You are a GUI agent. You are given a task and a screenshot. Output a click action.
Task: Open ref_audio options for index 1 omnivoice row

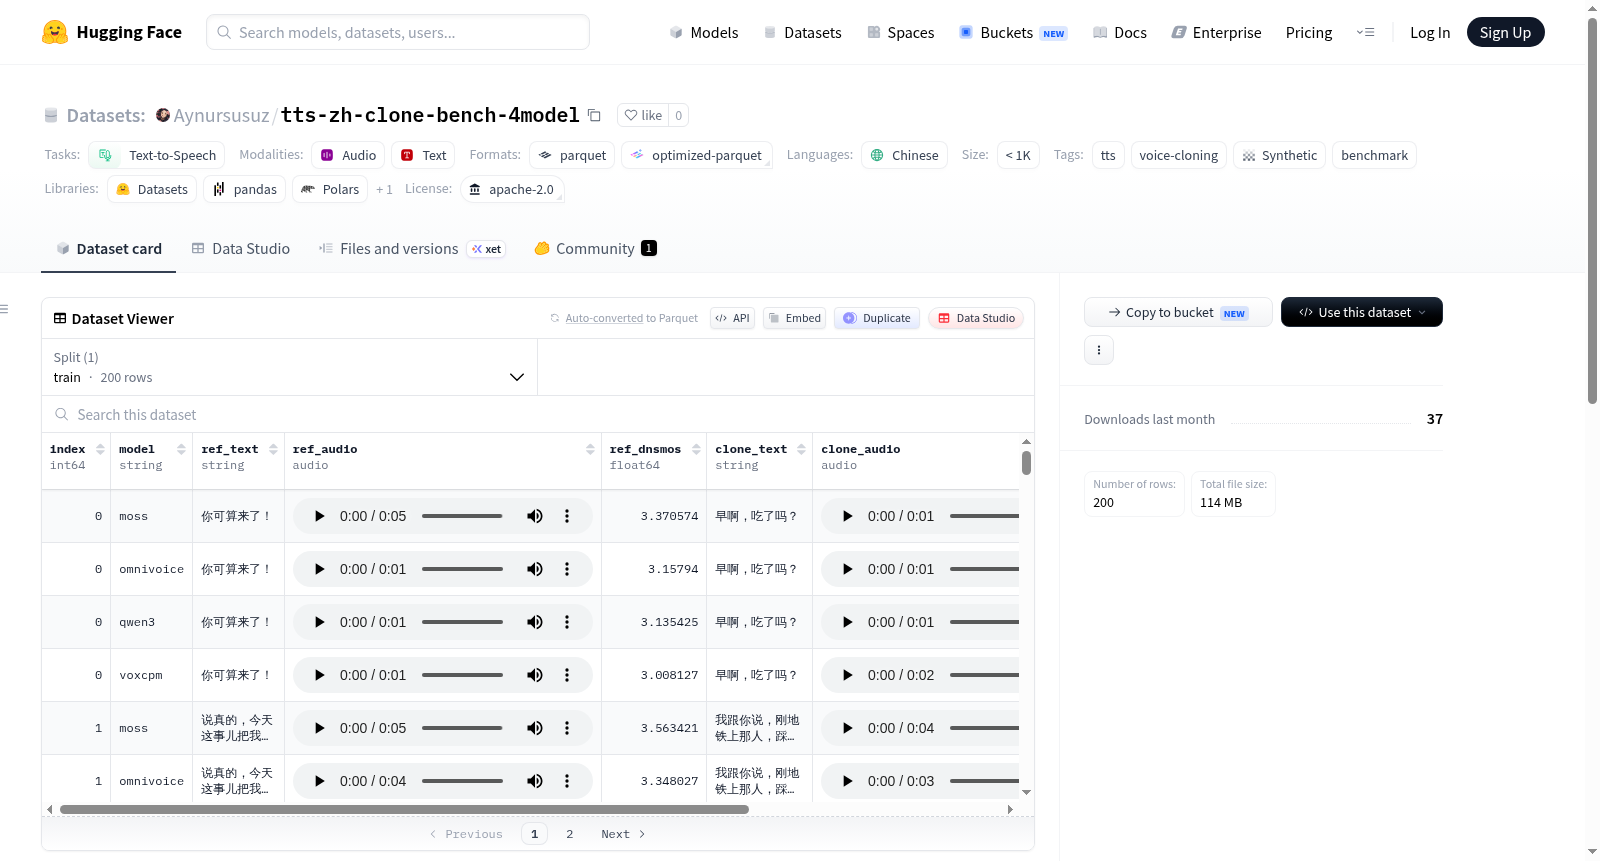[567, 781]
